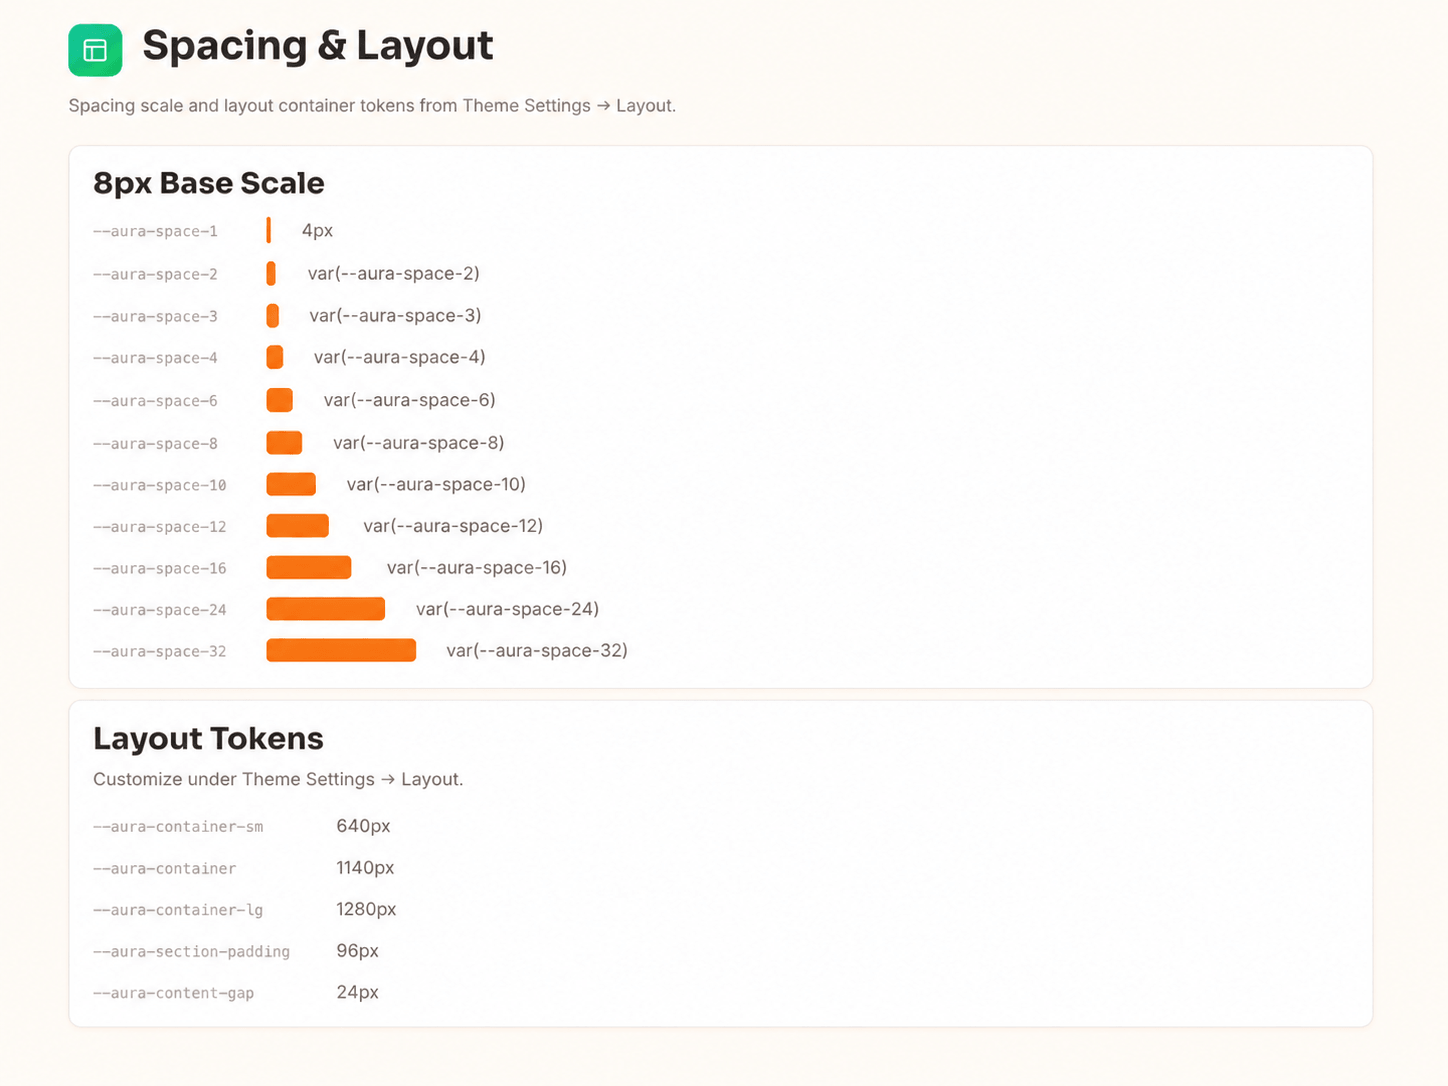Image resolution: width=1448 pixels, height=1086 pixels.
Task: Click the "var(--aura-space-32)" value
Action: pyautogui.click(x=537, y=650)
